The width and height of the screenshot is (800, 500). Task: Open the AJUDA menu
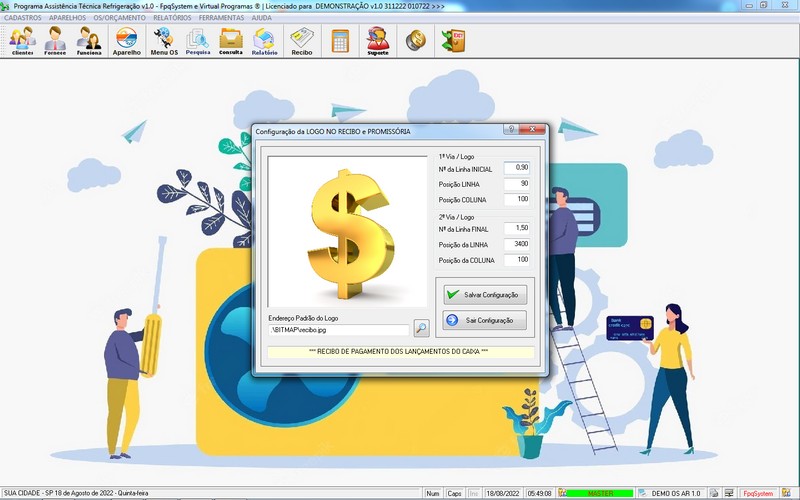click(261, 18)
